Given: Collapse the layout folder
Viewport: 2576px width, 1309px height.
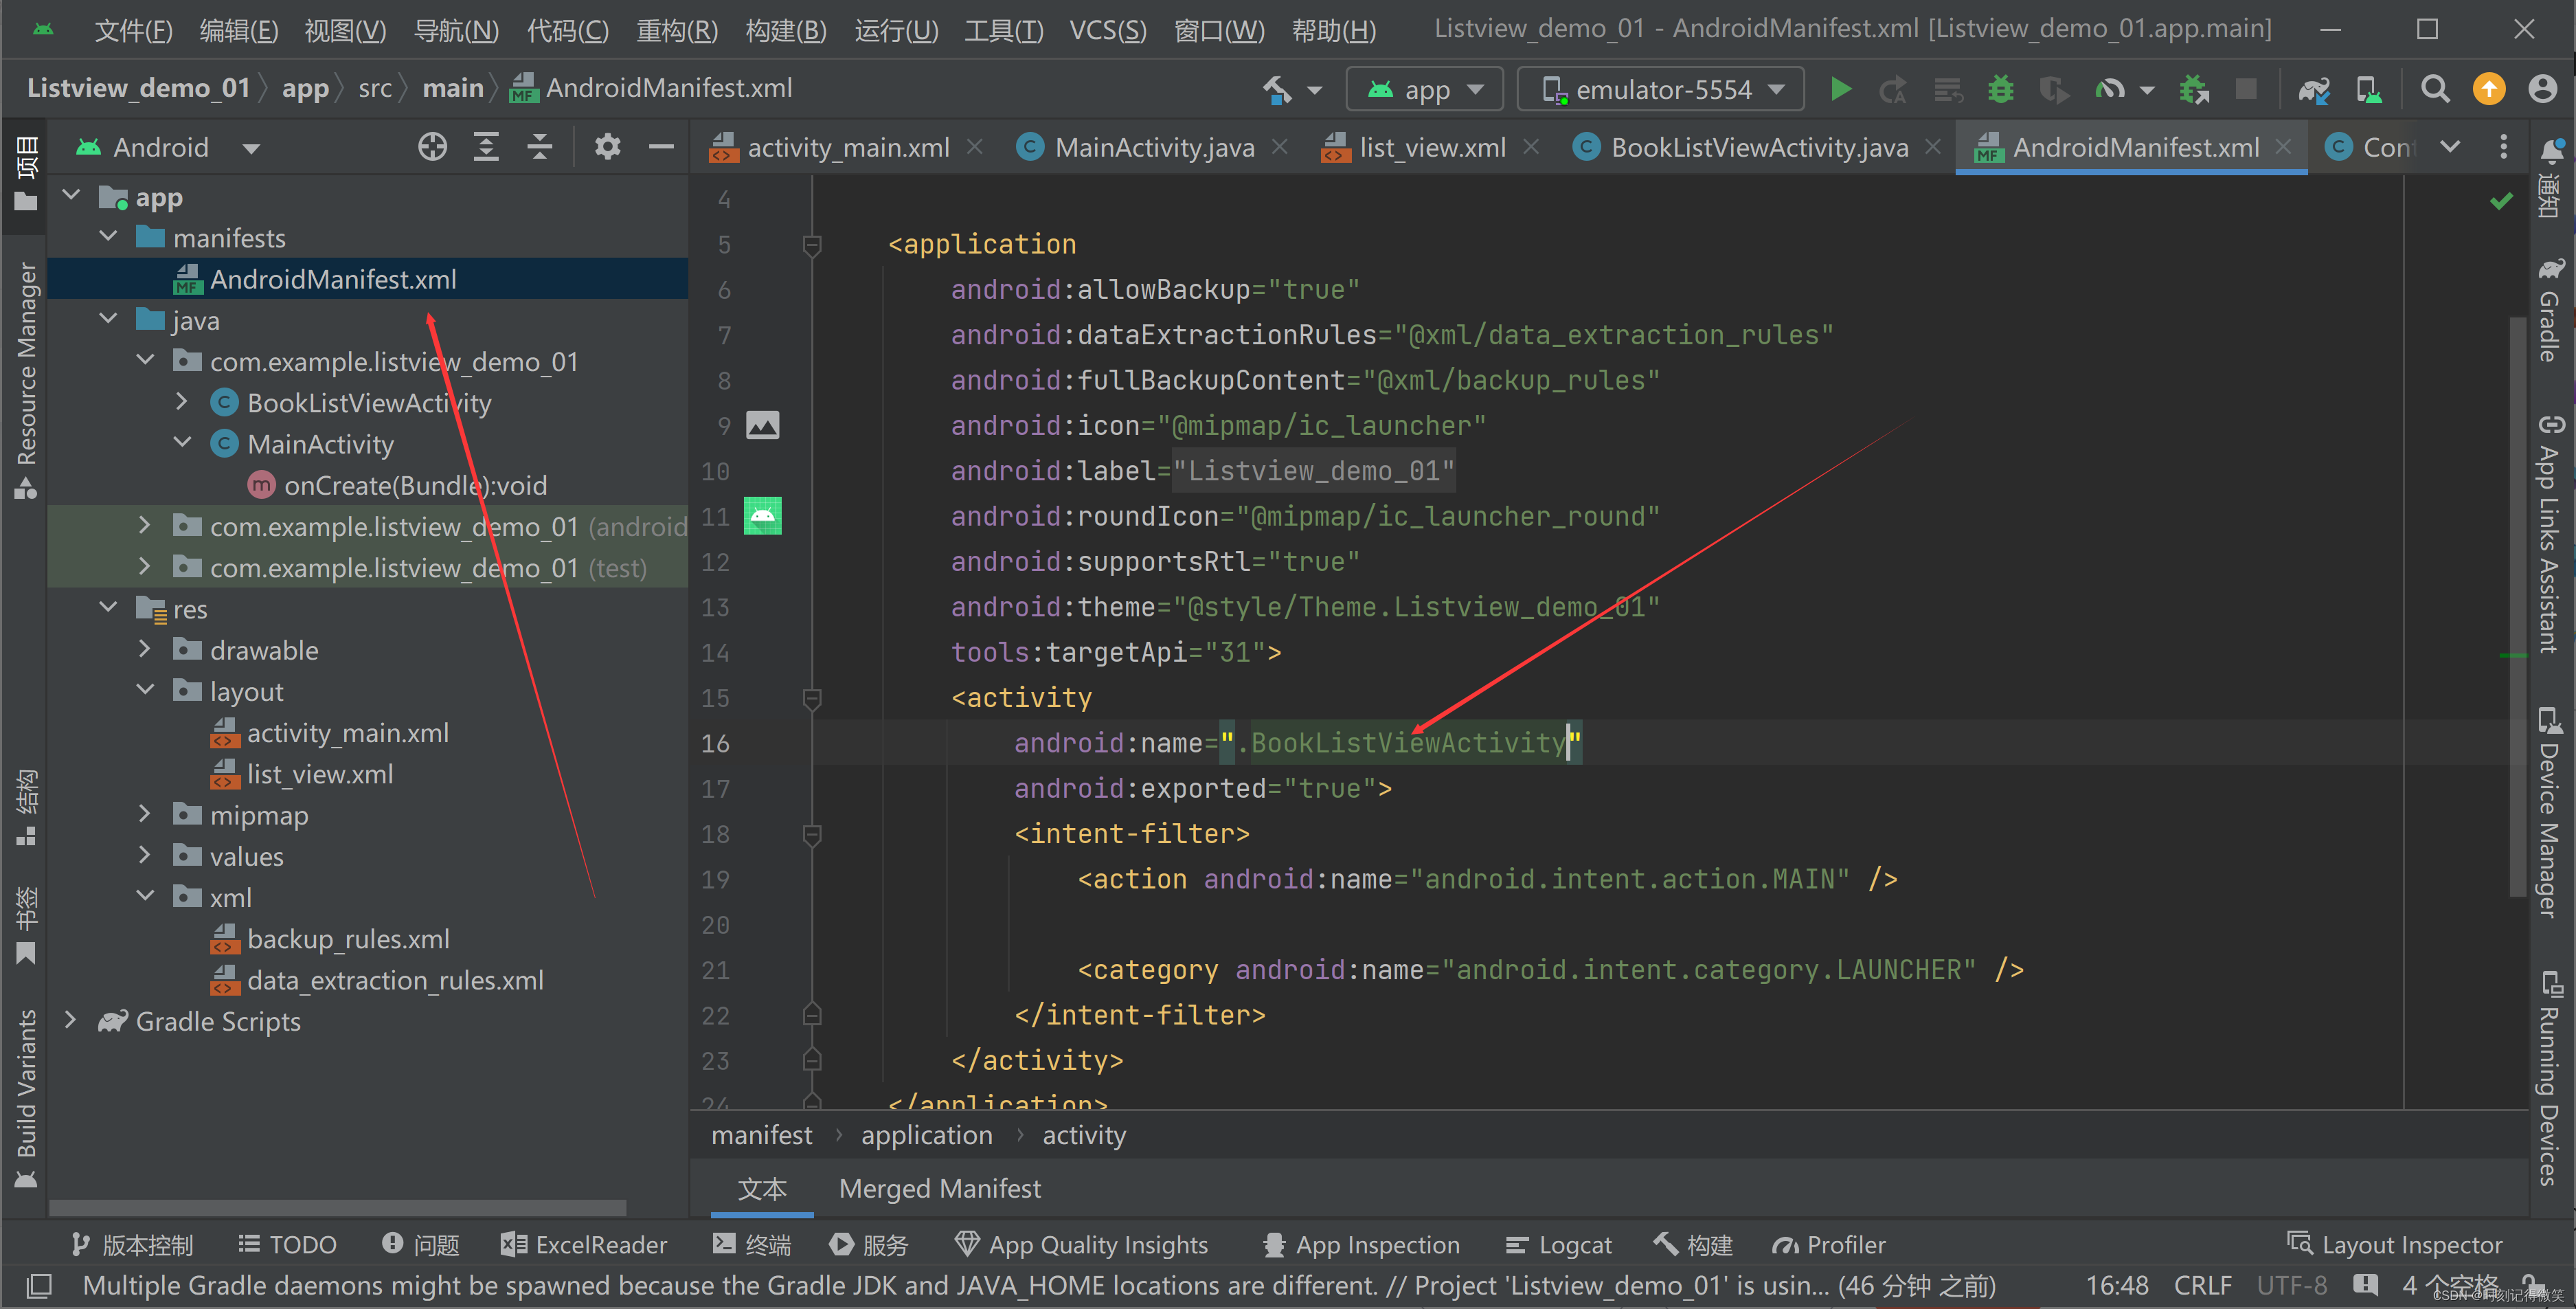Looking at the screenshot, I should point(145,690).
